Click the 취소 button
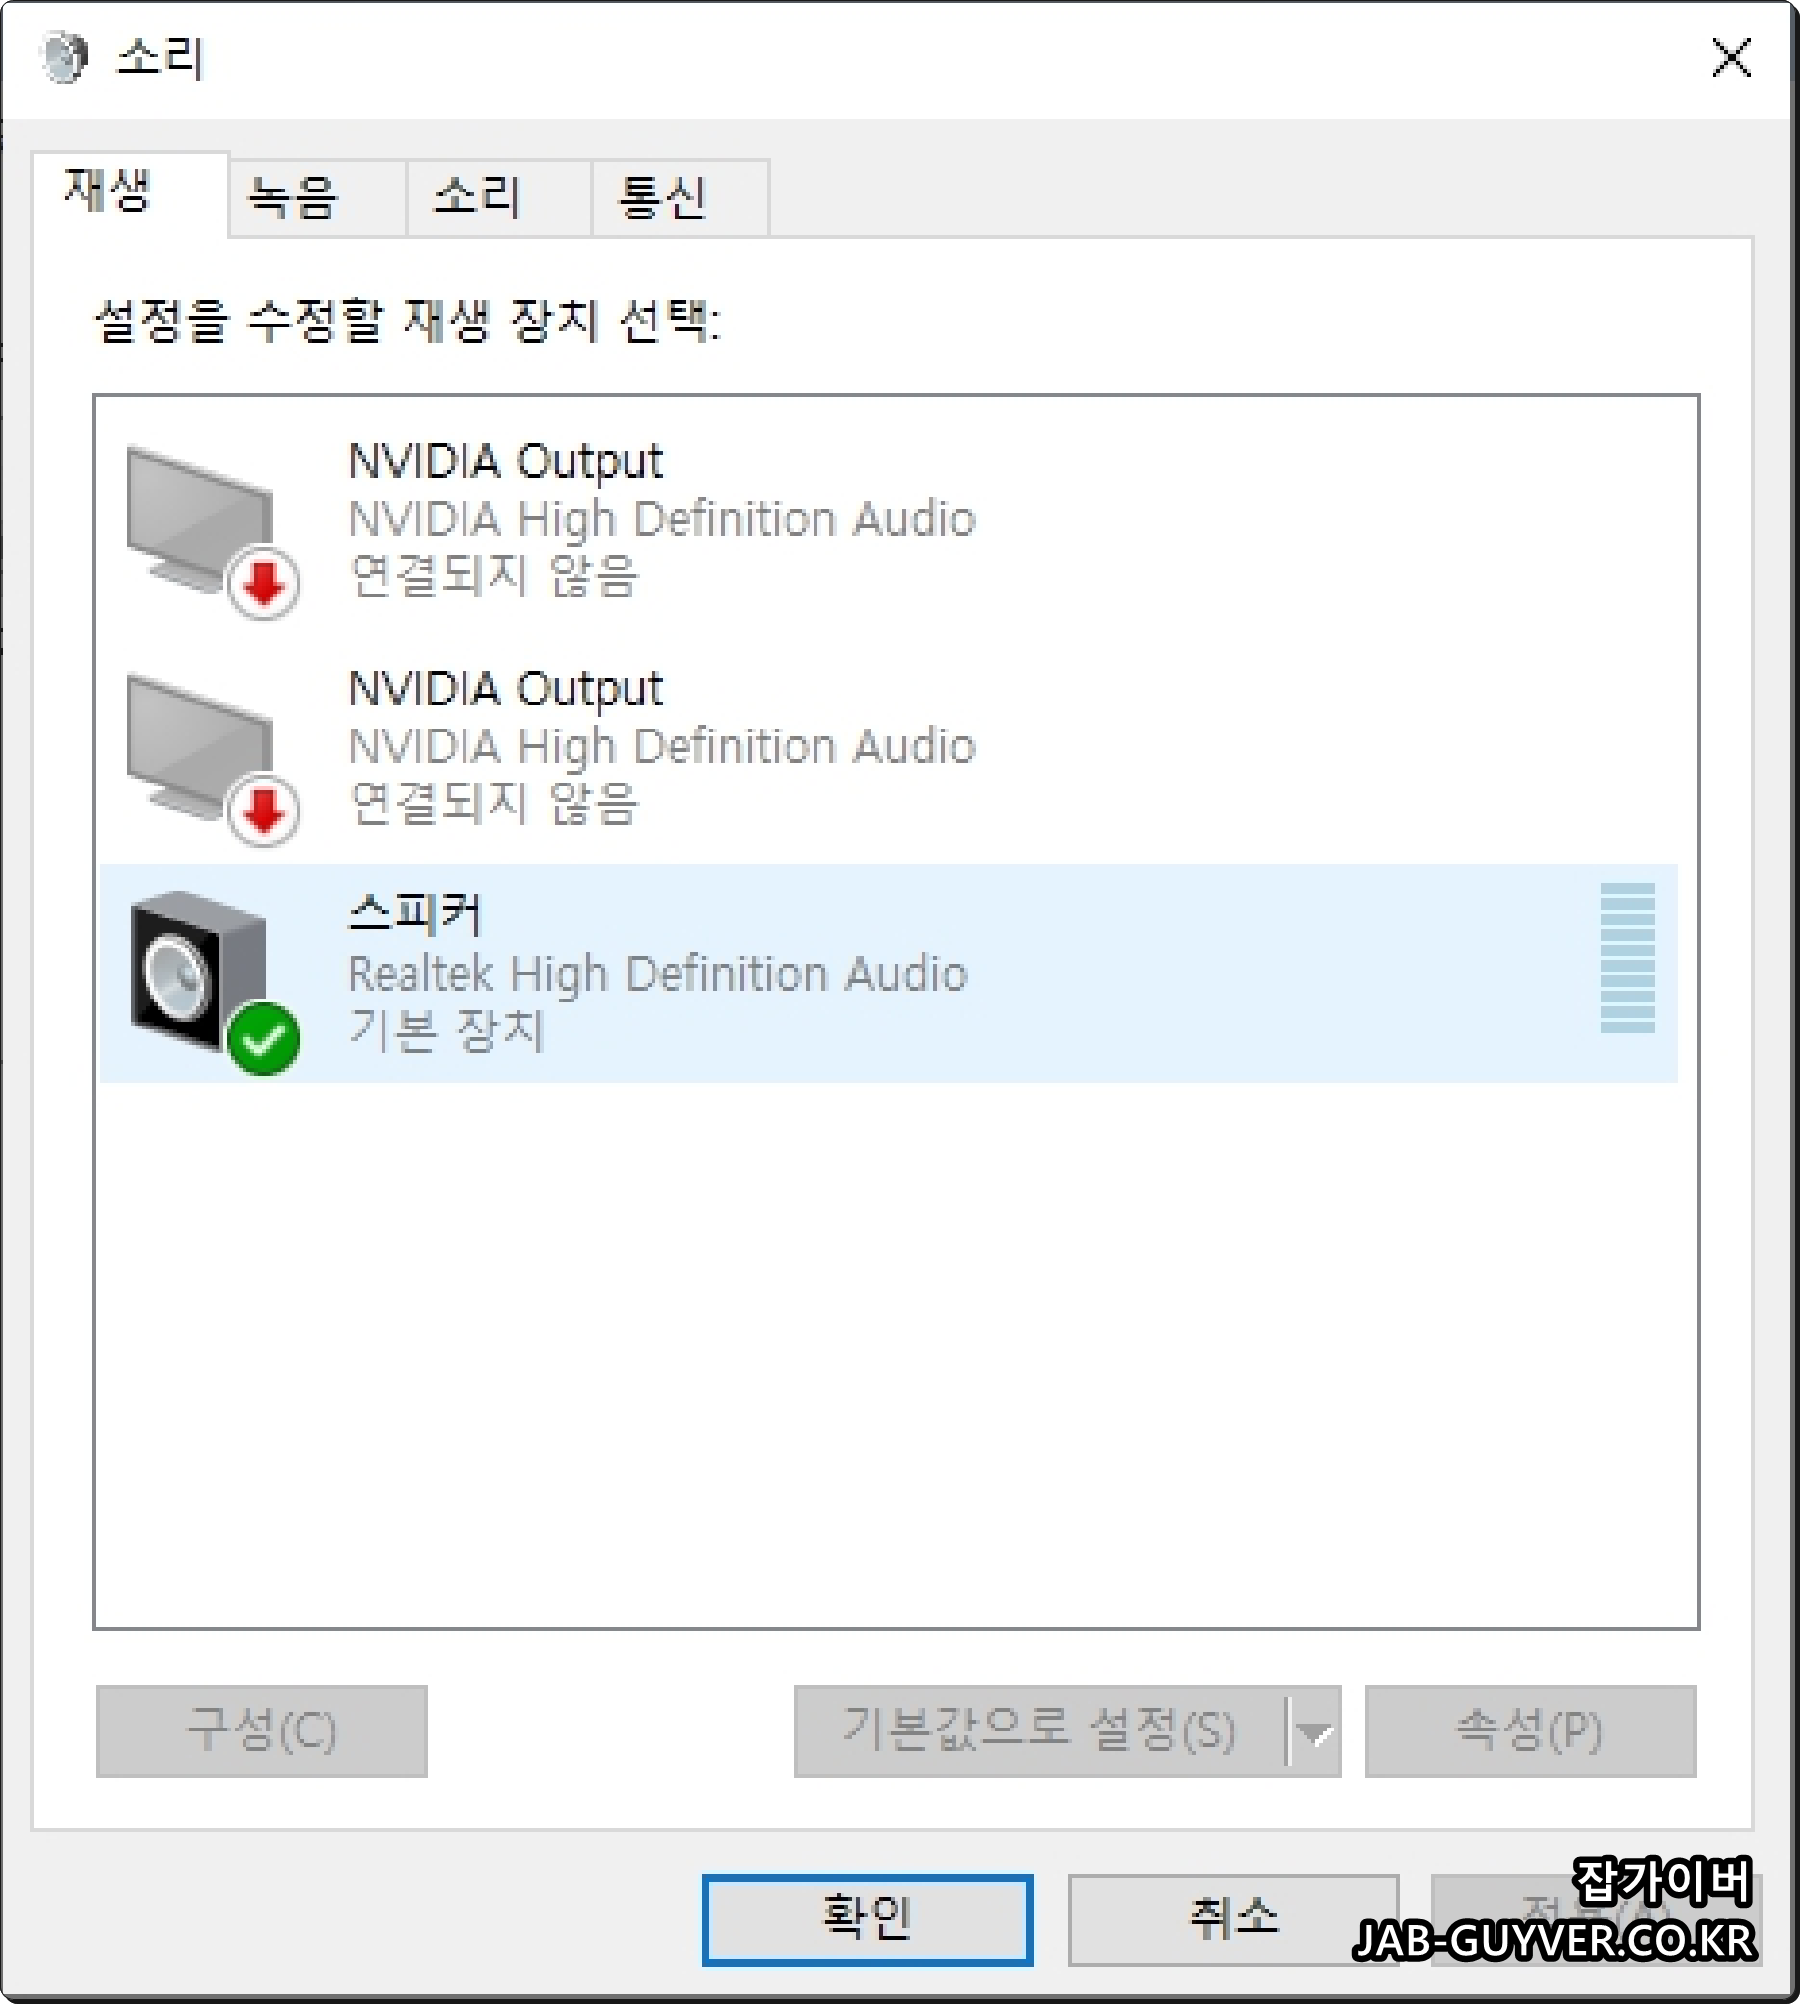This screenshot has height=2004, width=1800. [1233, 1919]
